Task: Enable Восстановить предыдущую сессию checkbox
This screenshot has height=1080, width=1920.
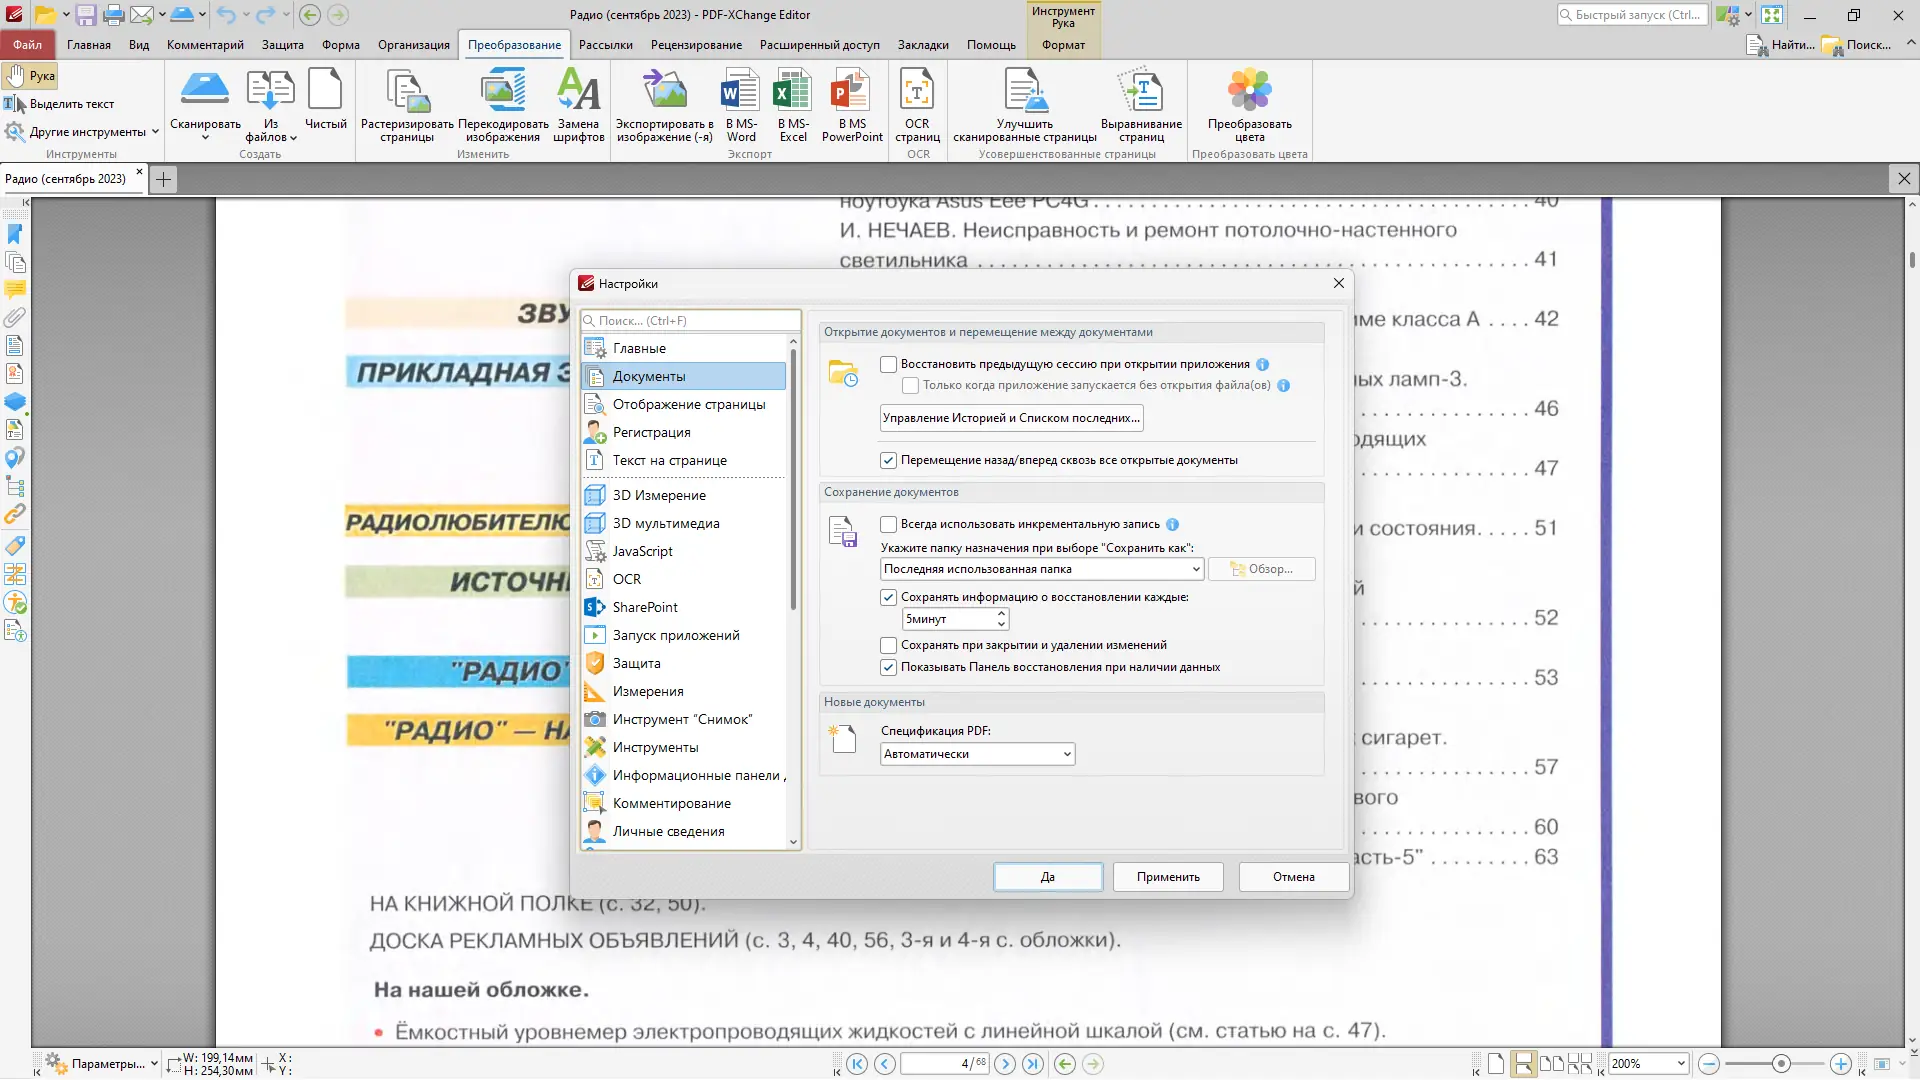Action: point(887,364)
